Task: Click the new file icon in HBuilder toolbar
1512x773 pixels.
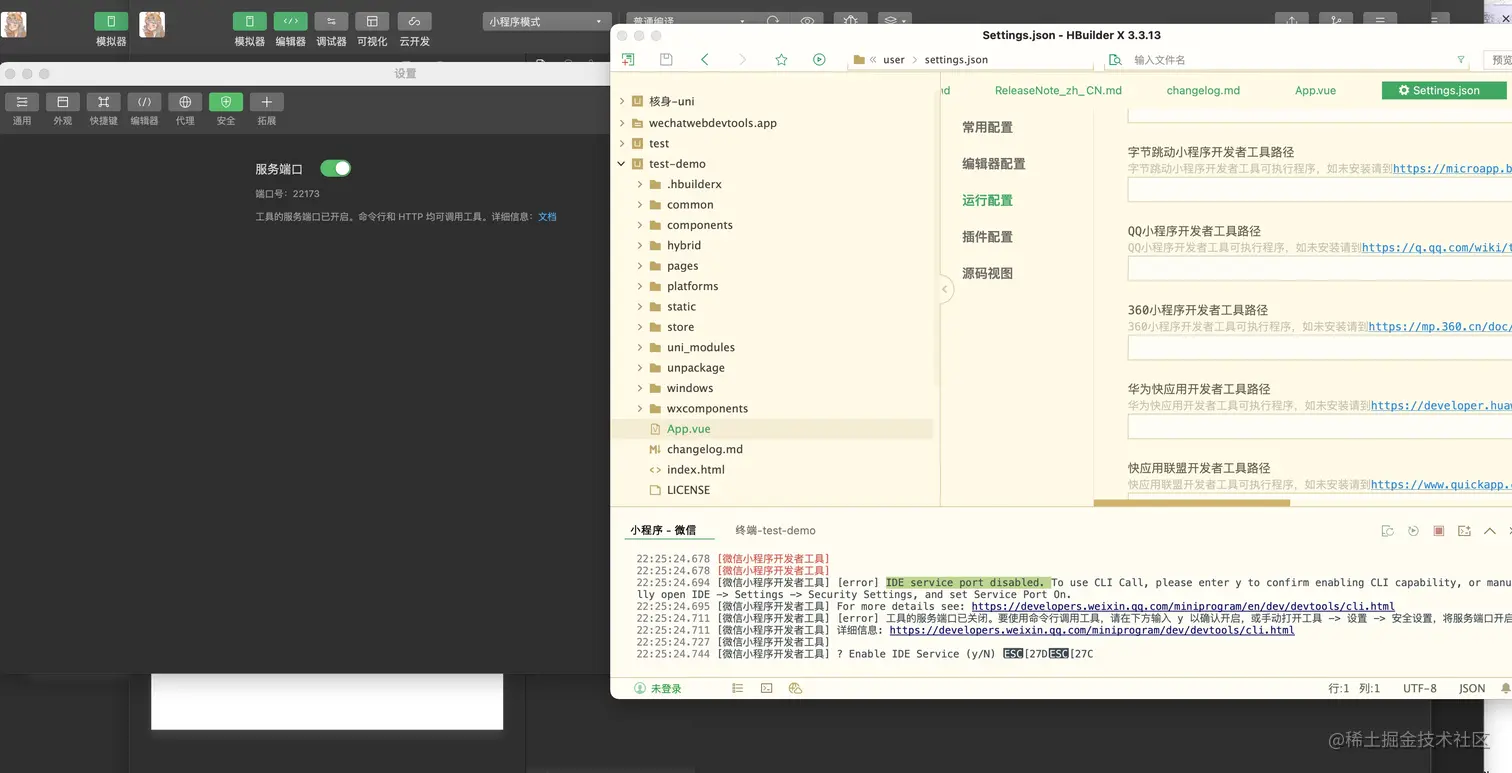Action: pyautogui.click(x=628, y=60)
